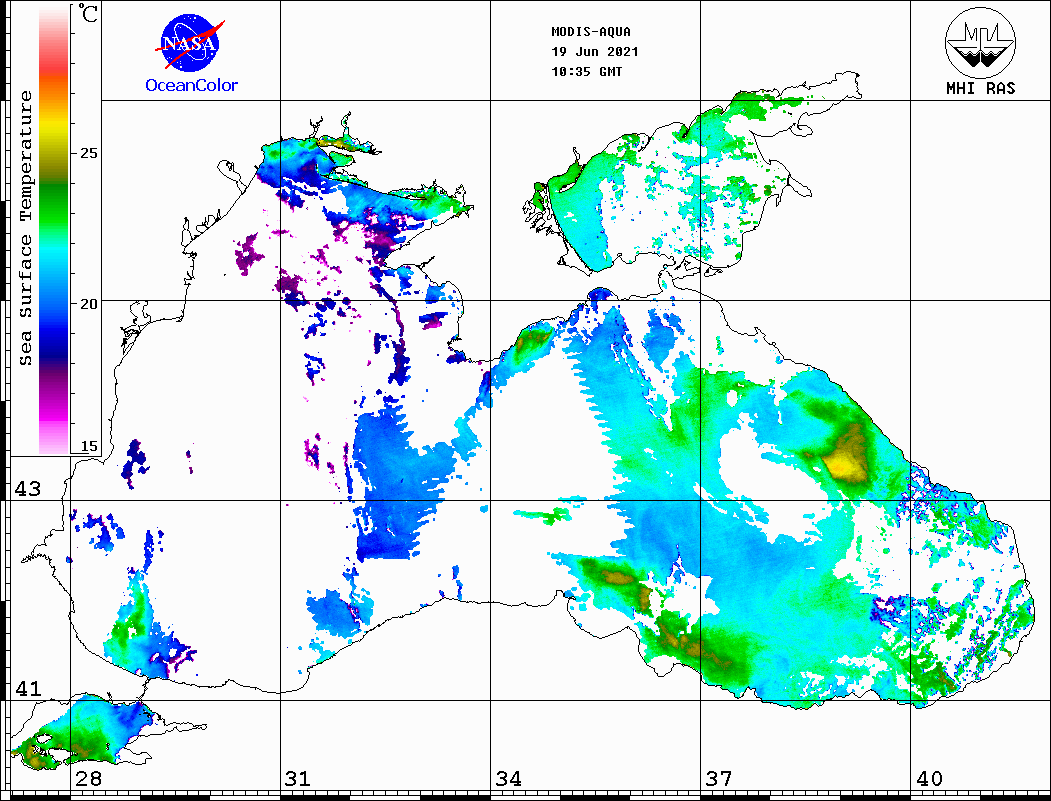Click the MHI RAS text label

pos(980,88)
